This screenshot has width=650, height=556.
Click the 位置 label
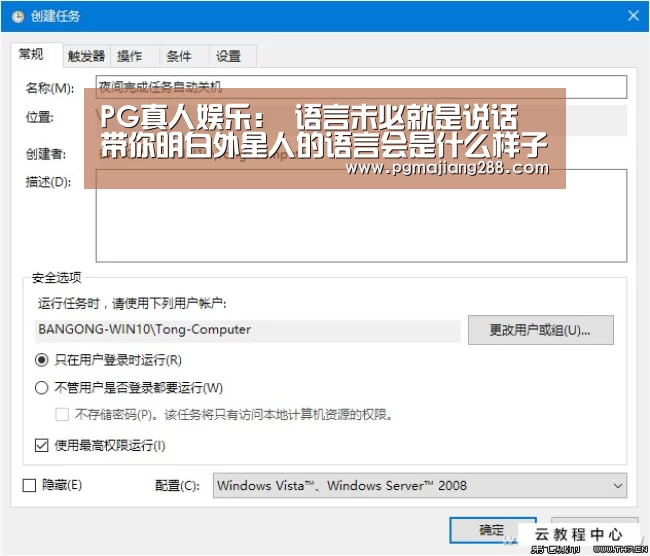39,117
